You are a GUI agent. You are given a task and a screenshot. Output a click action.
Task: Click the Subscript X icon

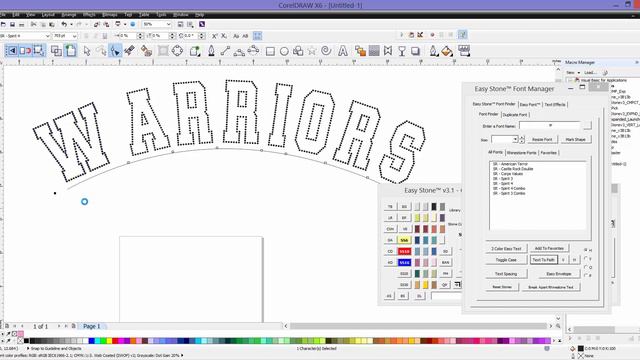(x=224, y=36)
